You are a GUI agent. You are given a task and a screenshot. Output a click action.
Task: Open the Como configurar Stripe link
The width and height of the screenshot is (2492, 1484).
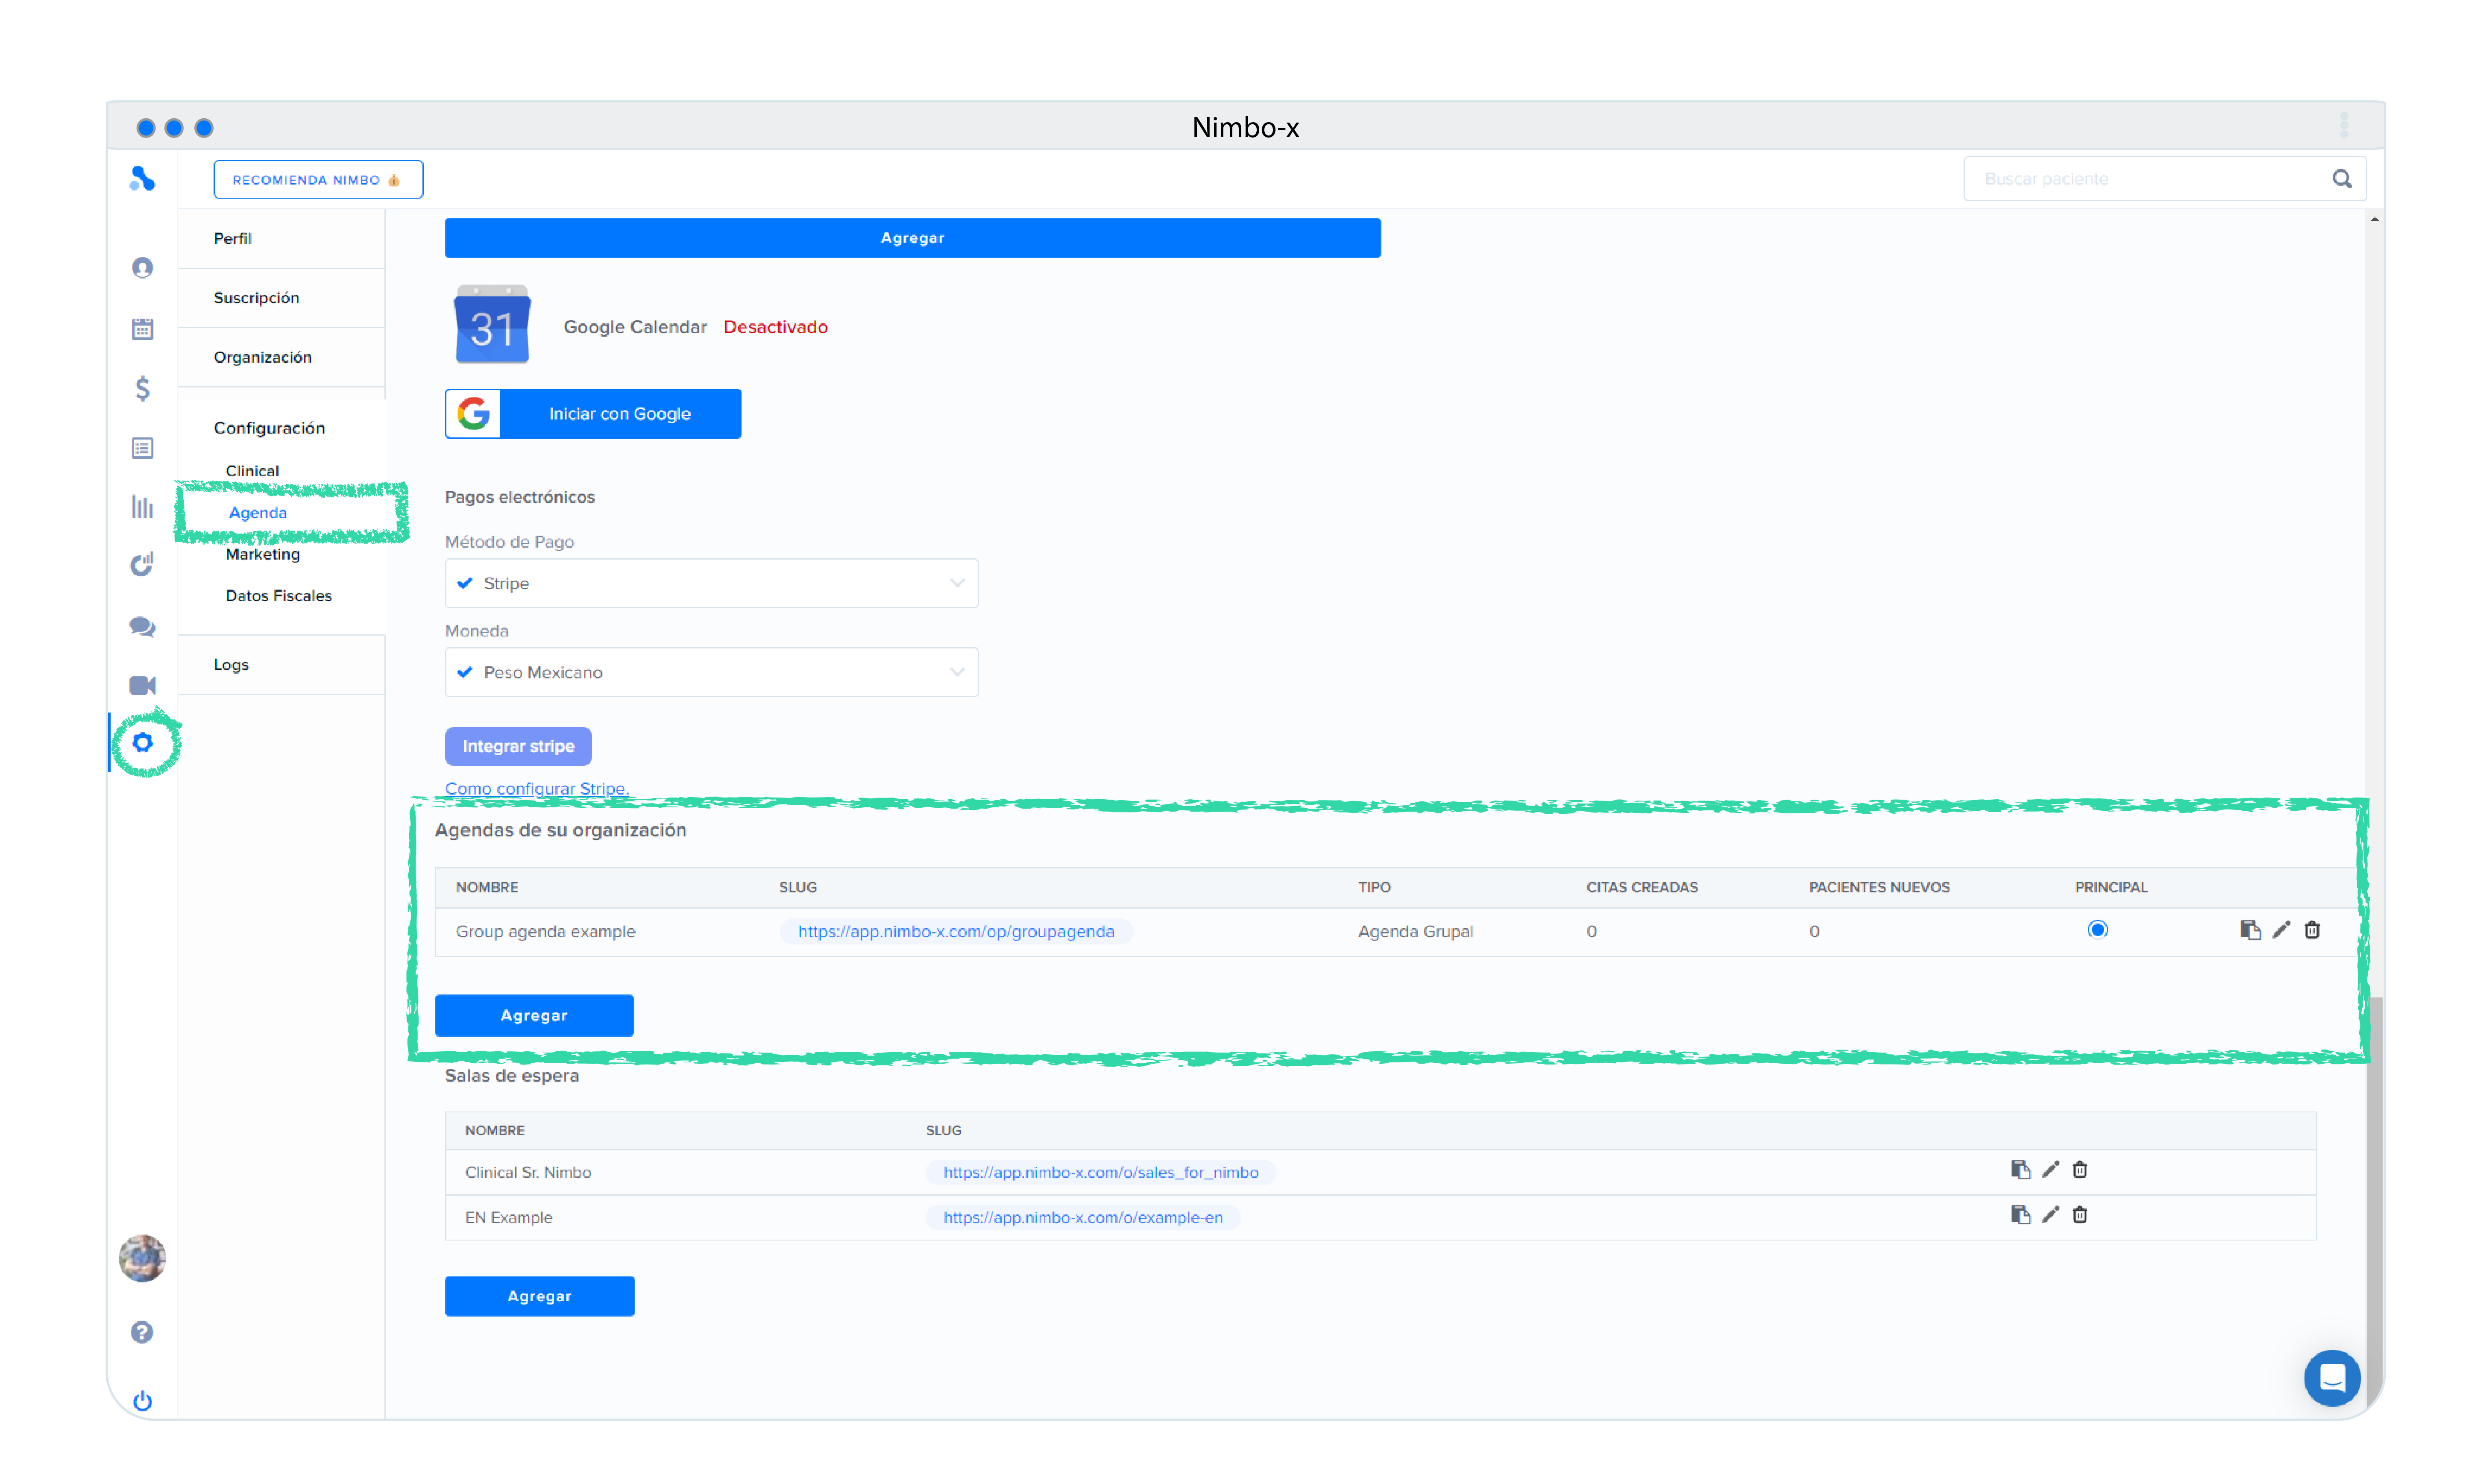point(536,788)
